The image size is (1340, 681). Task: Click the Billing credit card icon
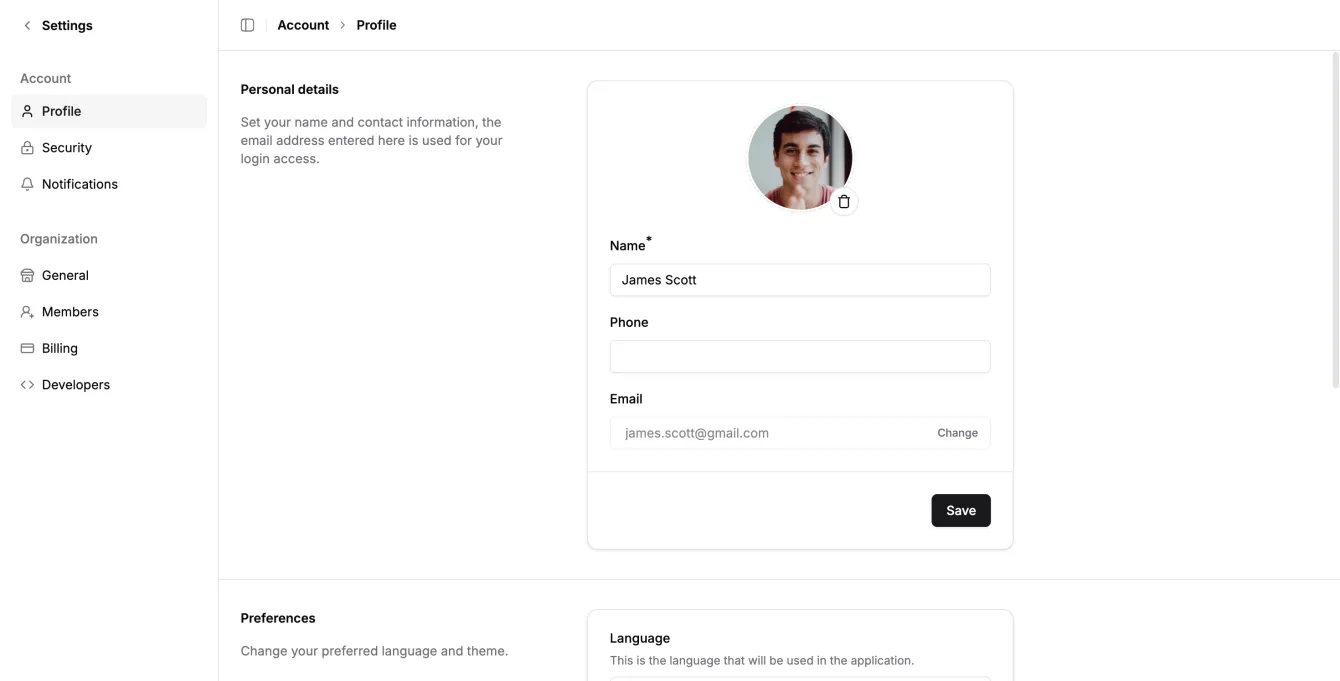coord(26,347)
